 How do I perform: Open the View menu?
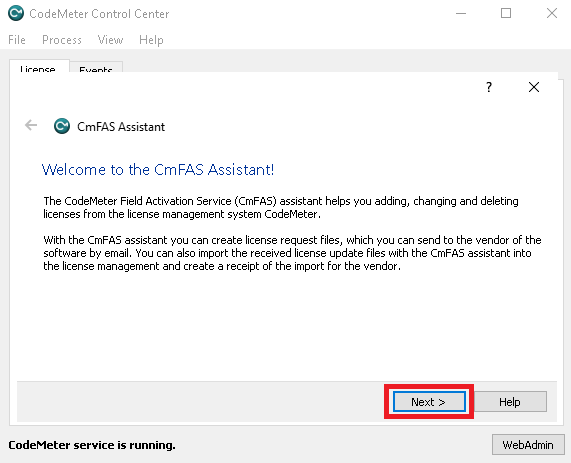coord(110,40)
